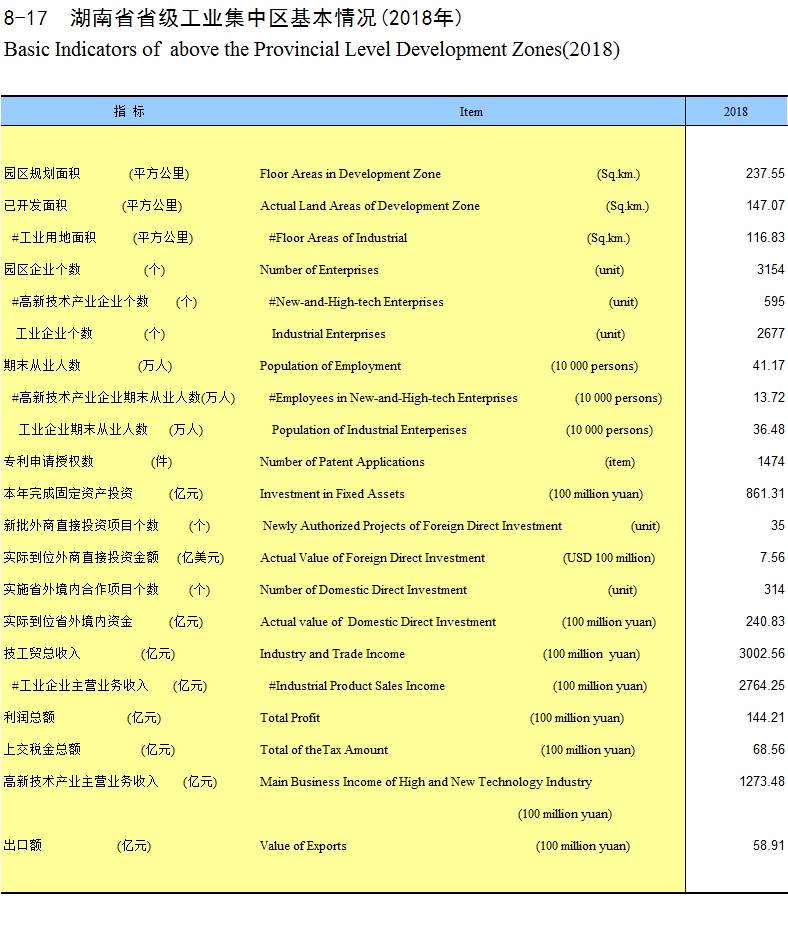788x926 pixels.
Task: Select the value 2677
Action: (x=771, y=334)
